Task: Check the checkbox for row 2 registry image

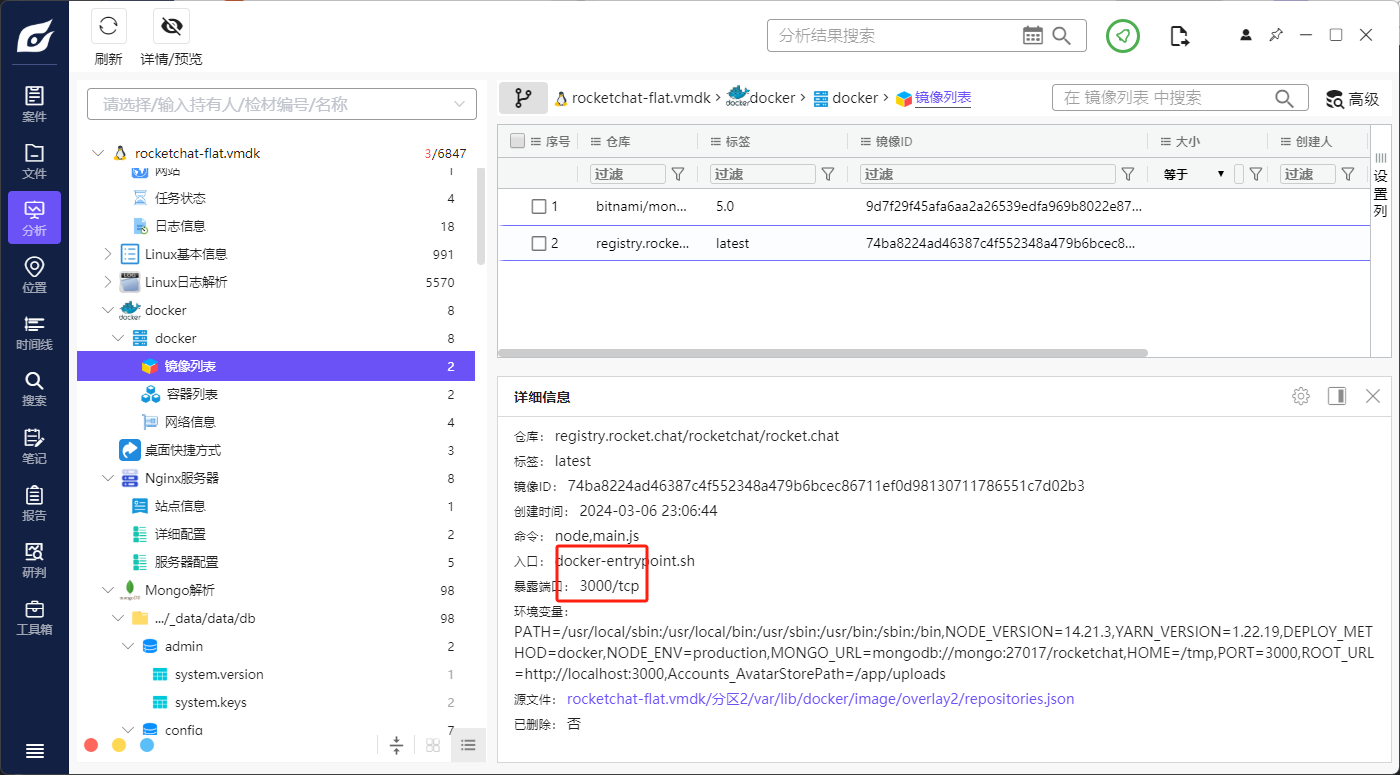Action: 539,243
